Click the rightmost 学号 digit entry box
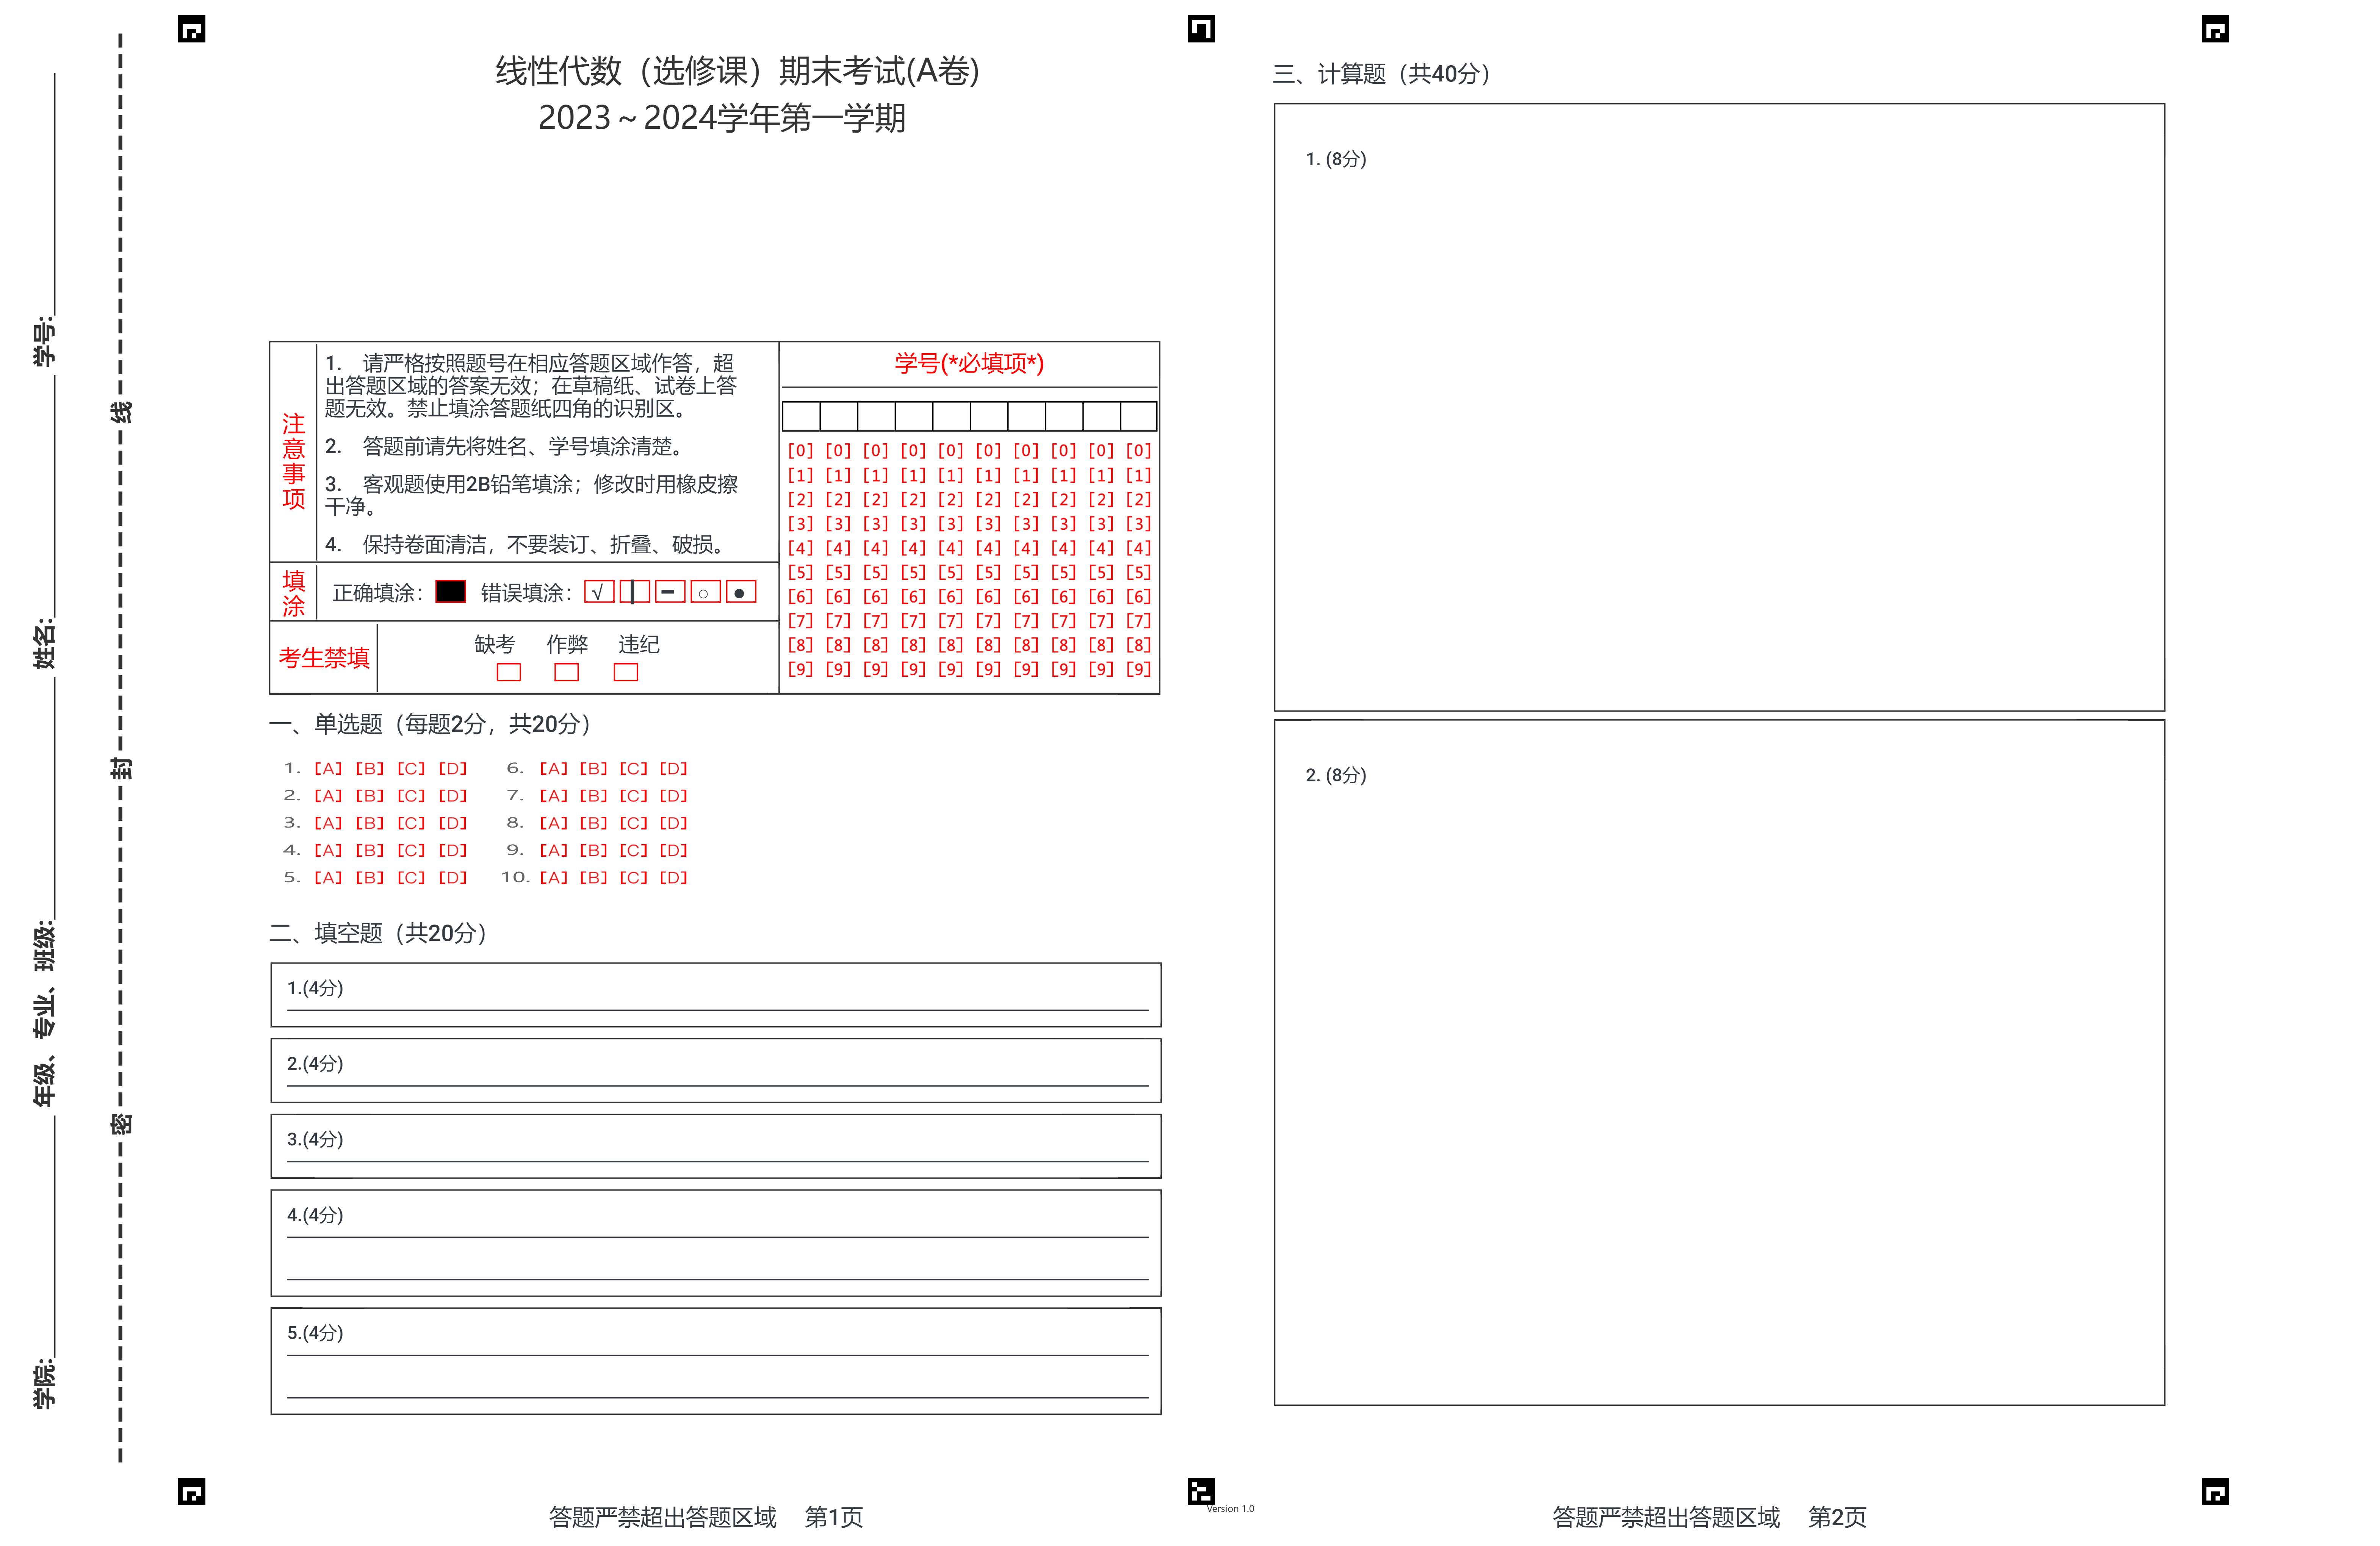The height and width of the screenshot is (1546, 2380). tap(1138, 416)
